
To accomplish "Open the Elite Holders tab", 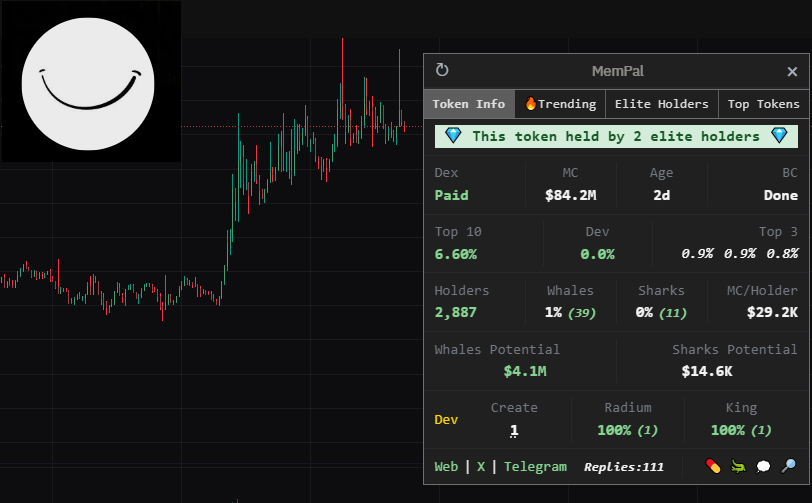I will [661, 104].
